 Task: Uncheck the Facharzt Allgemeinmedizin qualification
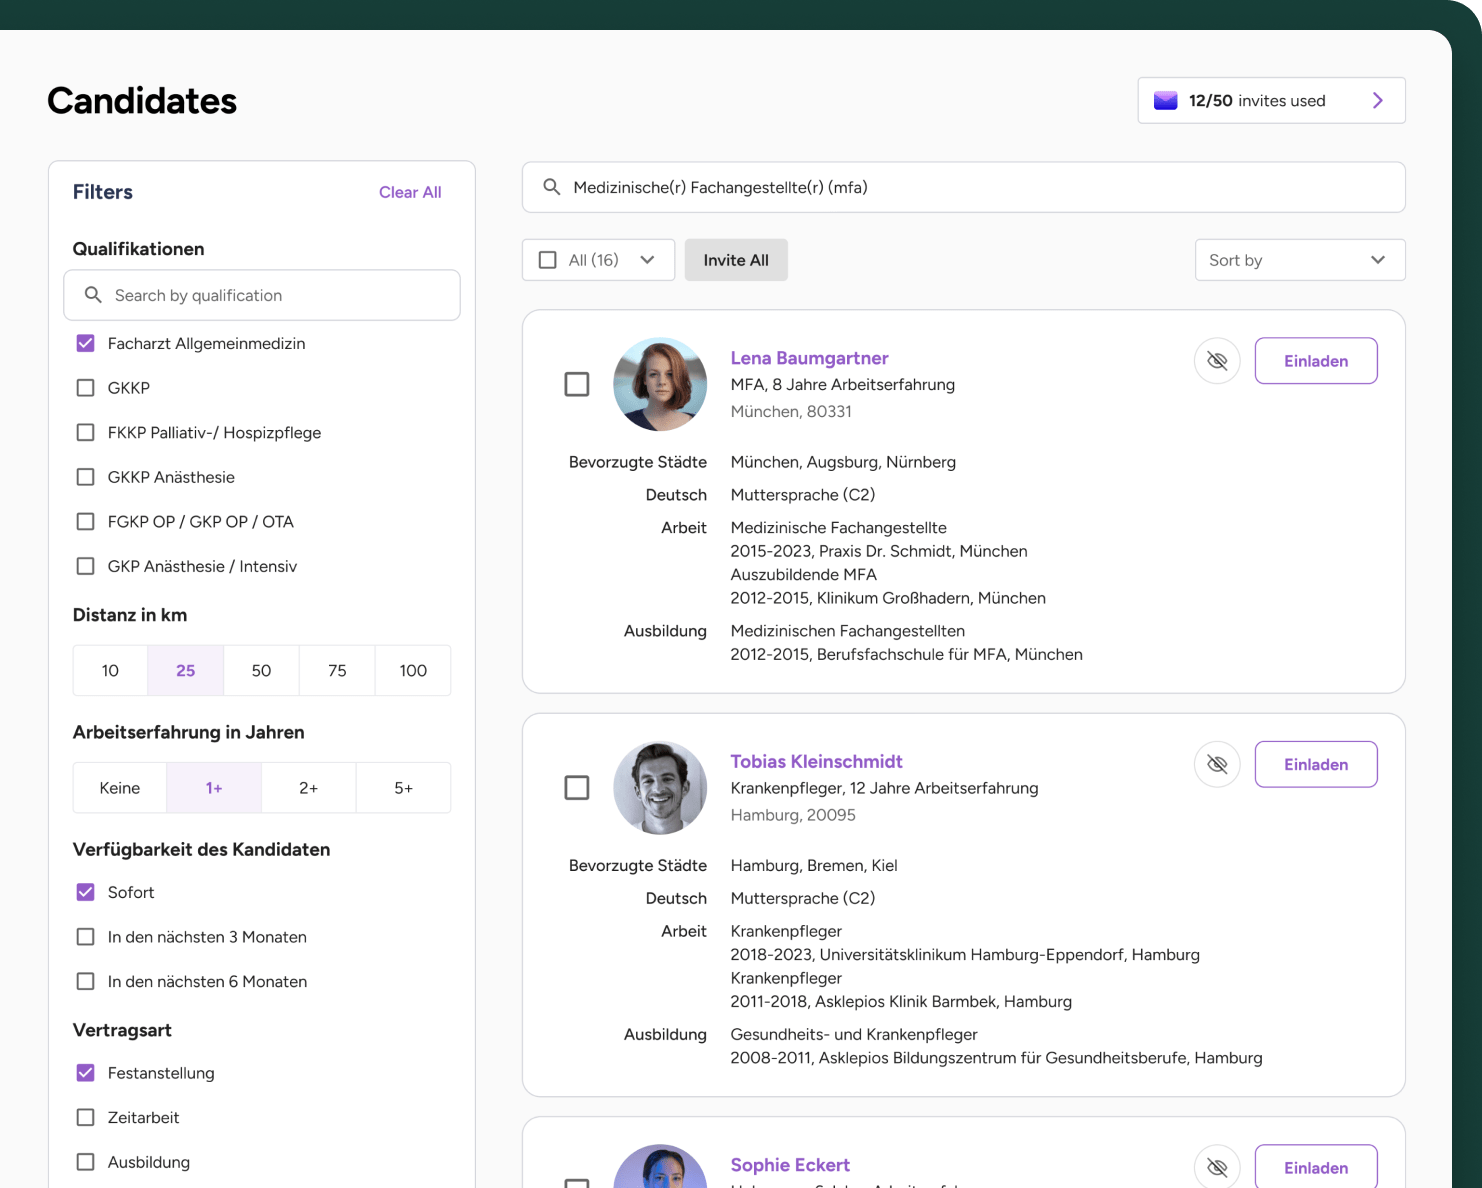(x=86, y=343)
